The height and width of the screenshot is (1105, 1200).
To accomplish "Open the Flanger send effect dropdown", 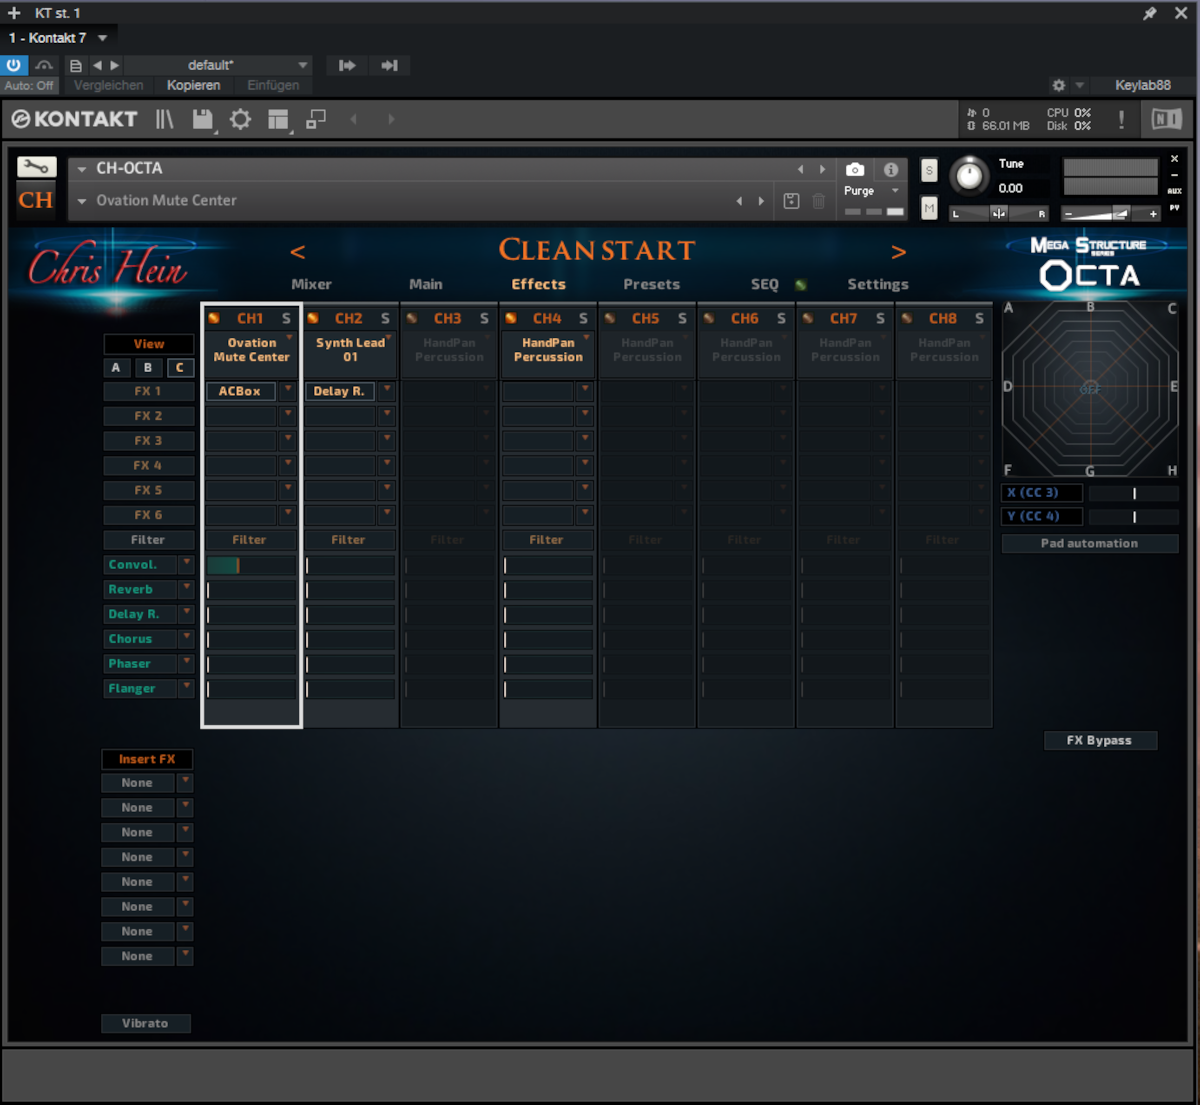I will [x=187, y=688].
